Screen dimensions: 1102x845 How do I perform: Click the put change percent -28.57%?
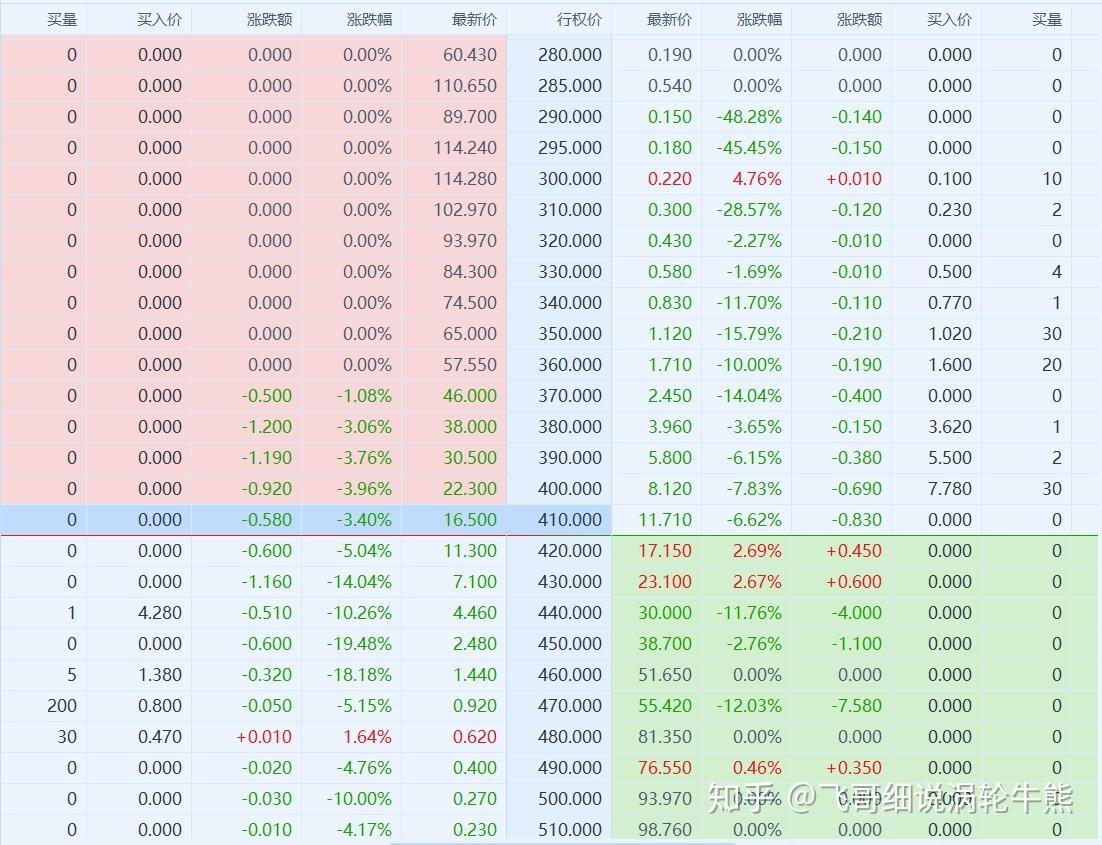[748, 209]
